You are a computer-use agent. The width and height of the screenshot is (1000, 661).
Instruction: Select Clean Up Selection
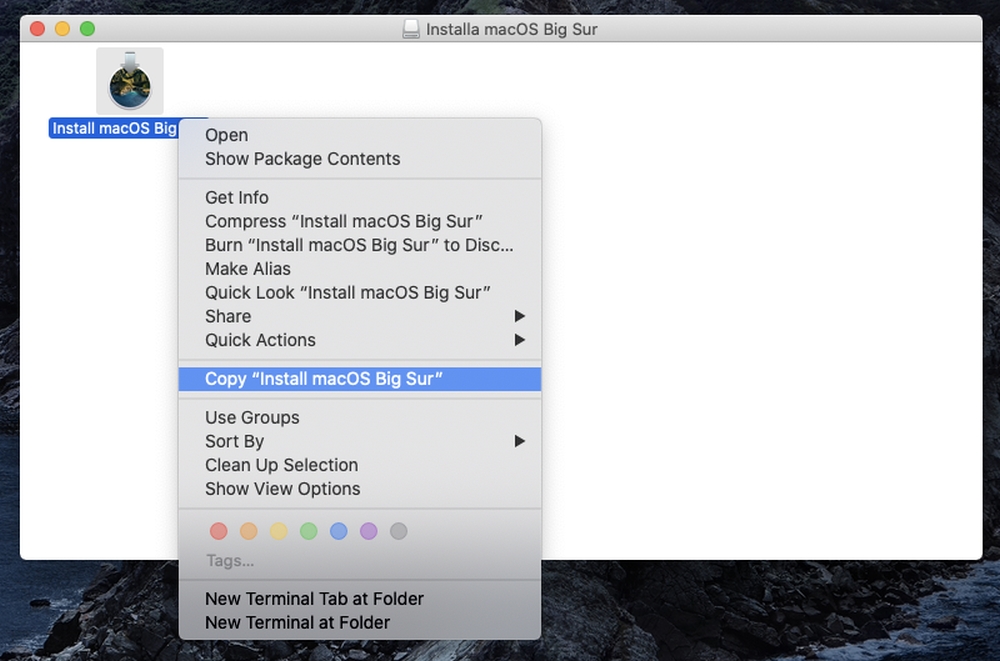[360, 465]
